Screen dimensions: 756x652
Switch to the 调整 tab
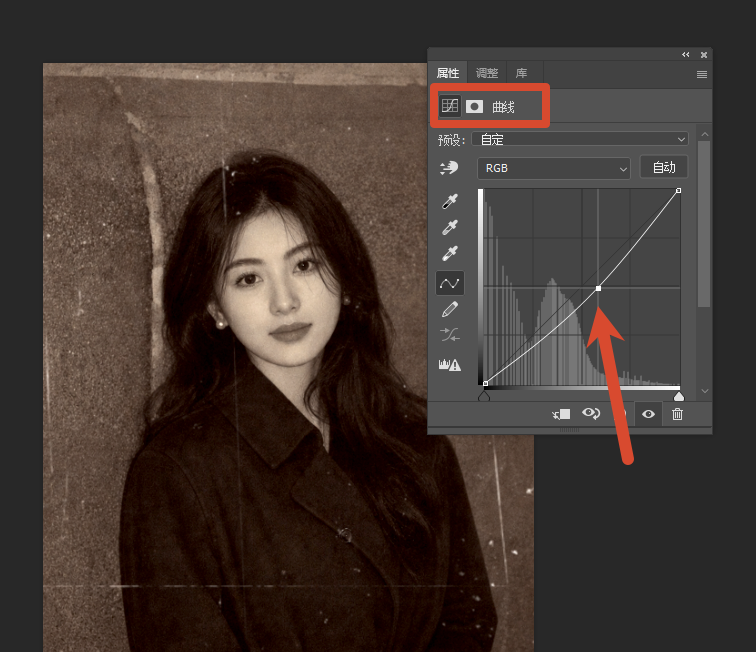pos(486,73)
